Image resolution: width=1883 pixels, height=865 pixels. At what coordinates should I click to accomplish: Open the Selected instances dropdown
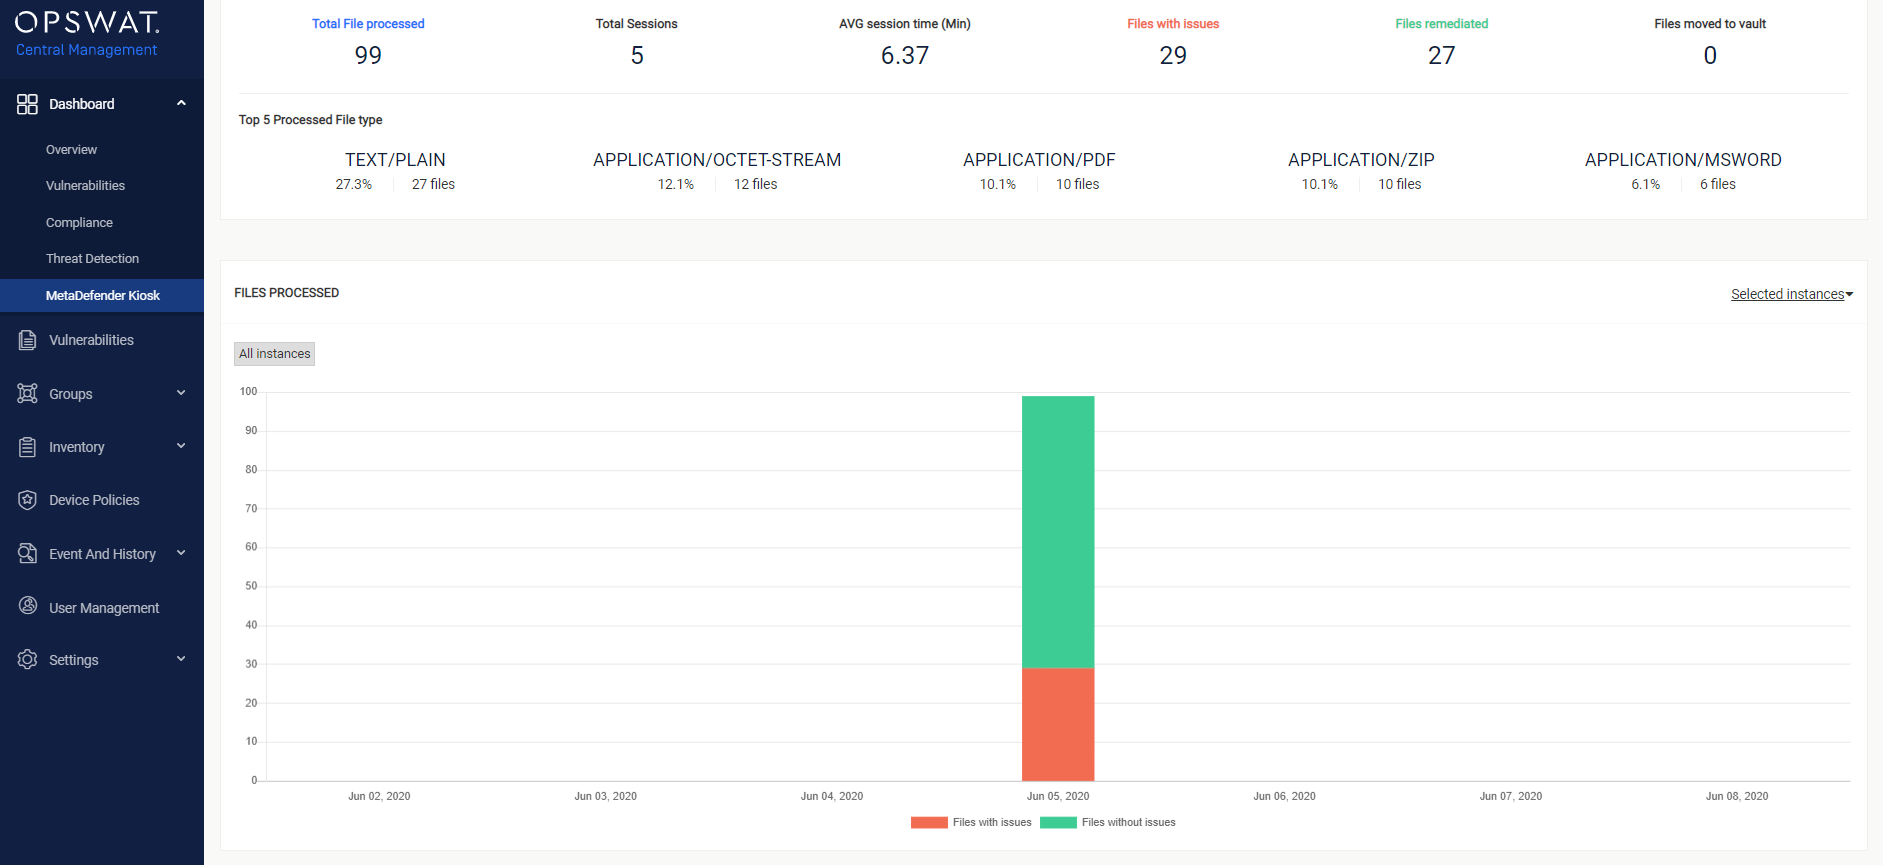point(1792,294)
